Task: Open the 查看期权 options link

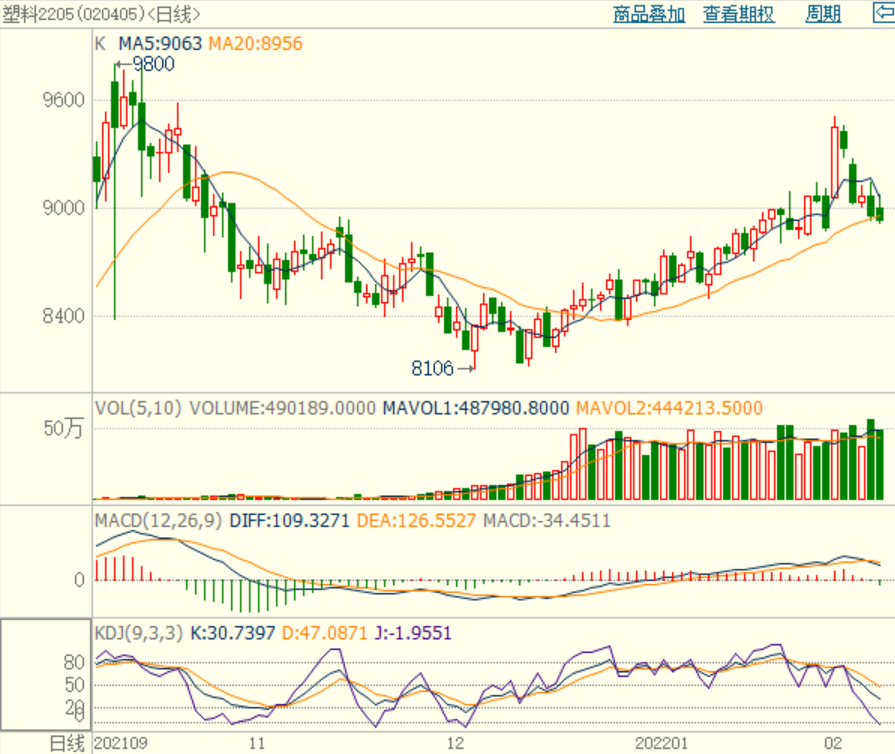Action: (x=738, y=14)
